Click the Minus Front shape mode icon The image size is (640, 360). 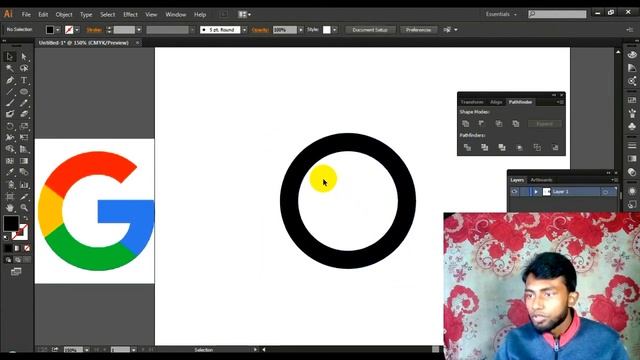[482, 123]
